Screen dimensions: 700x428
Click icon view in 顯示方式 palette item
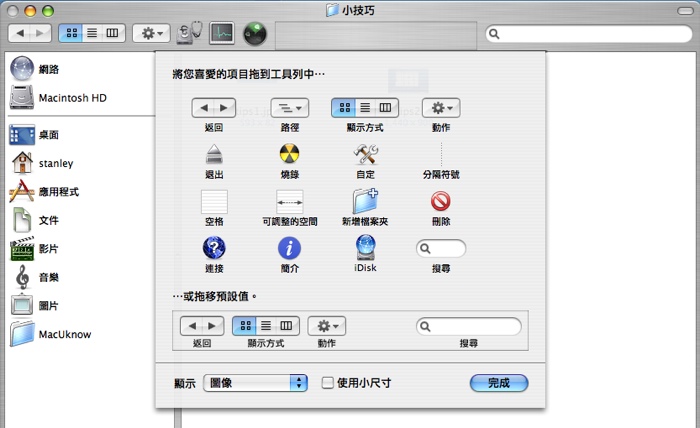tap(344, 108)
